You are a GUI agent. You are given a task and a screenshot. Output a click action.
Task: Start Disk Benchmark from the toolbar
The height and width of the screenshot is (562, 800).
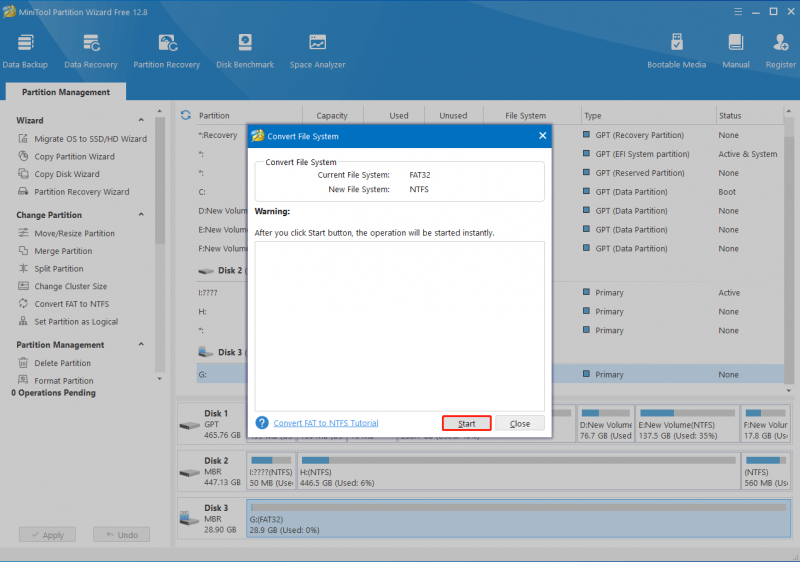point(245,51)
